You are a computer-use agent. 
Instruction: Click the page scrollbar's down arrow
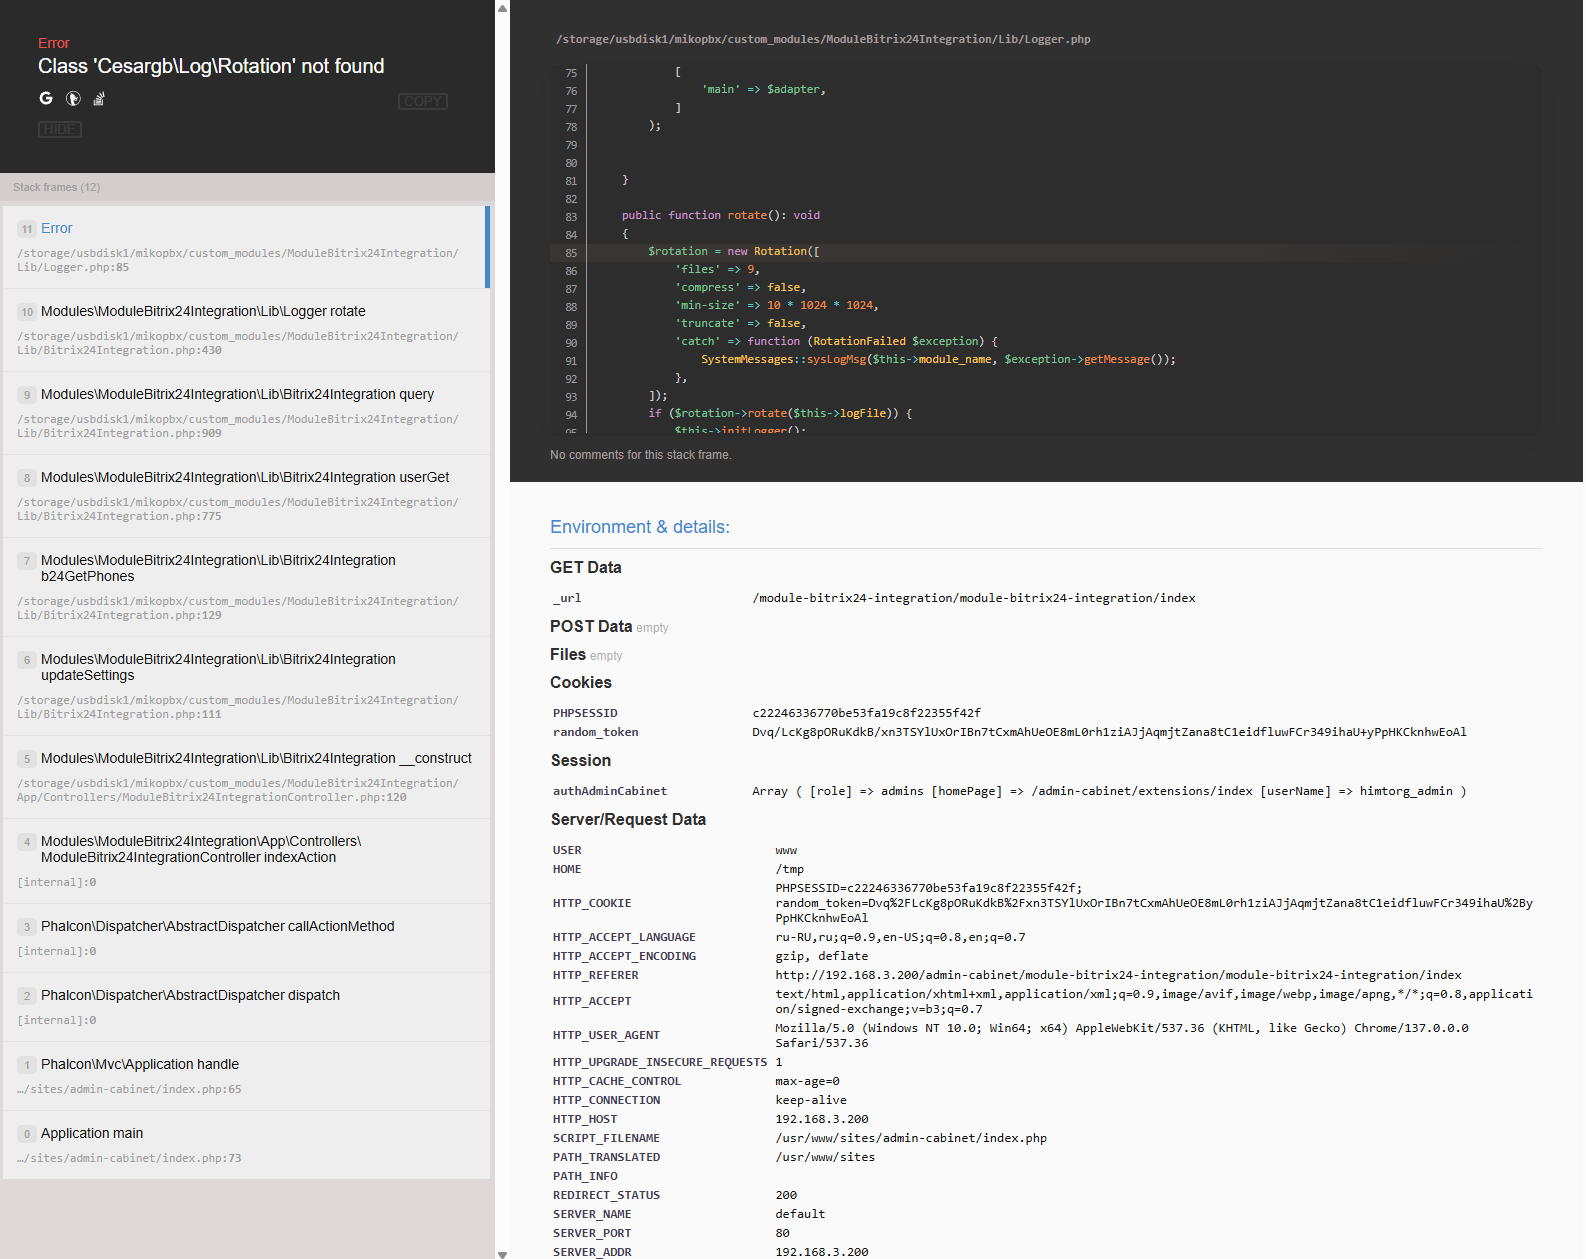click(x=502, y=1253)
